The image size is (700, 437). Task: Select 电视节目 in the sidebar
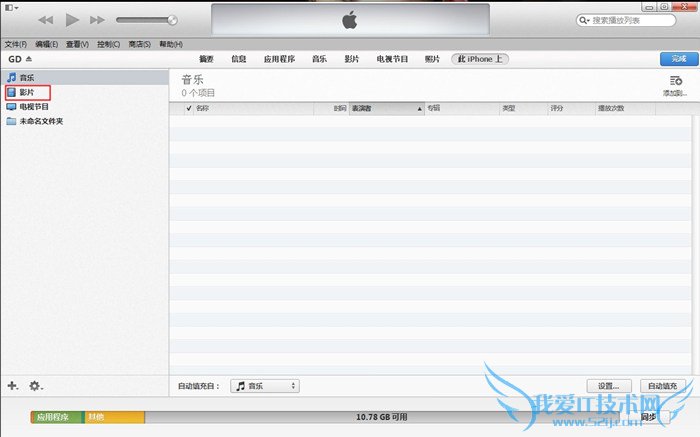34,107
